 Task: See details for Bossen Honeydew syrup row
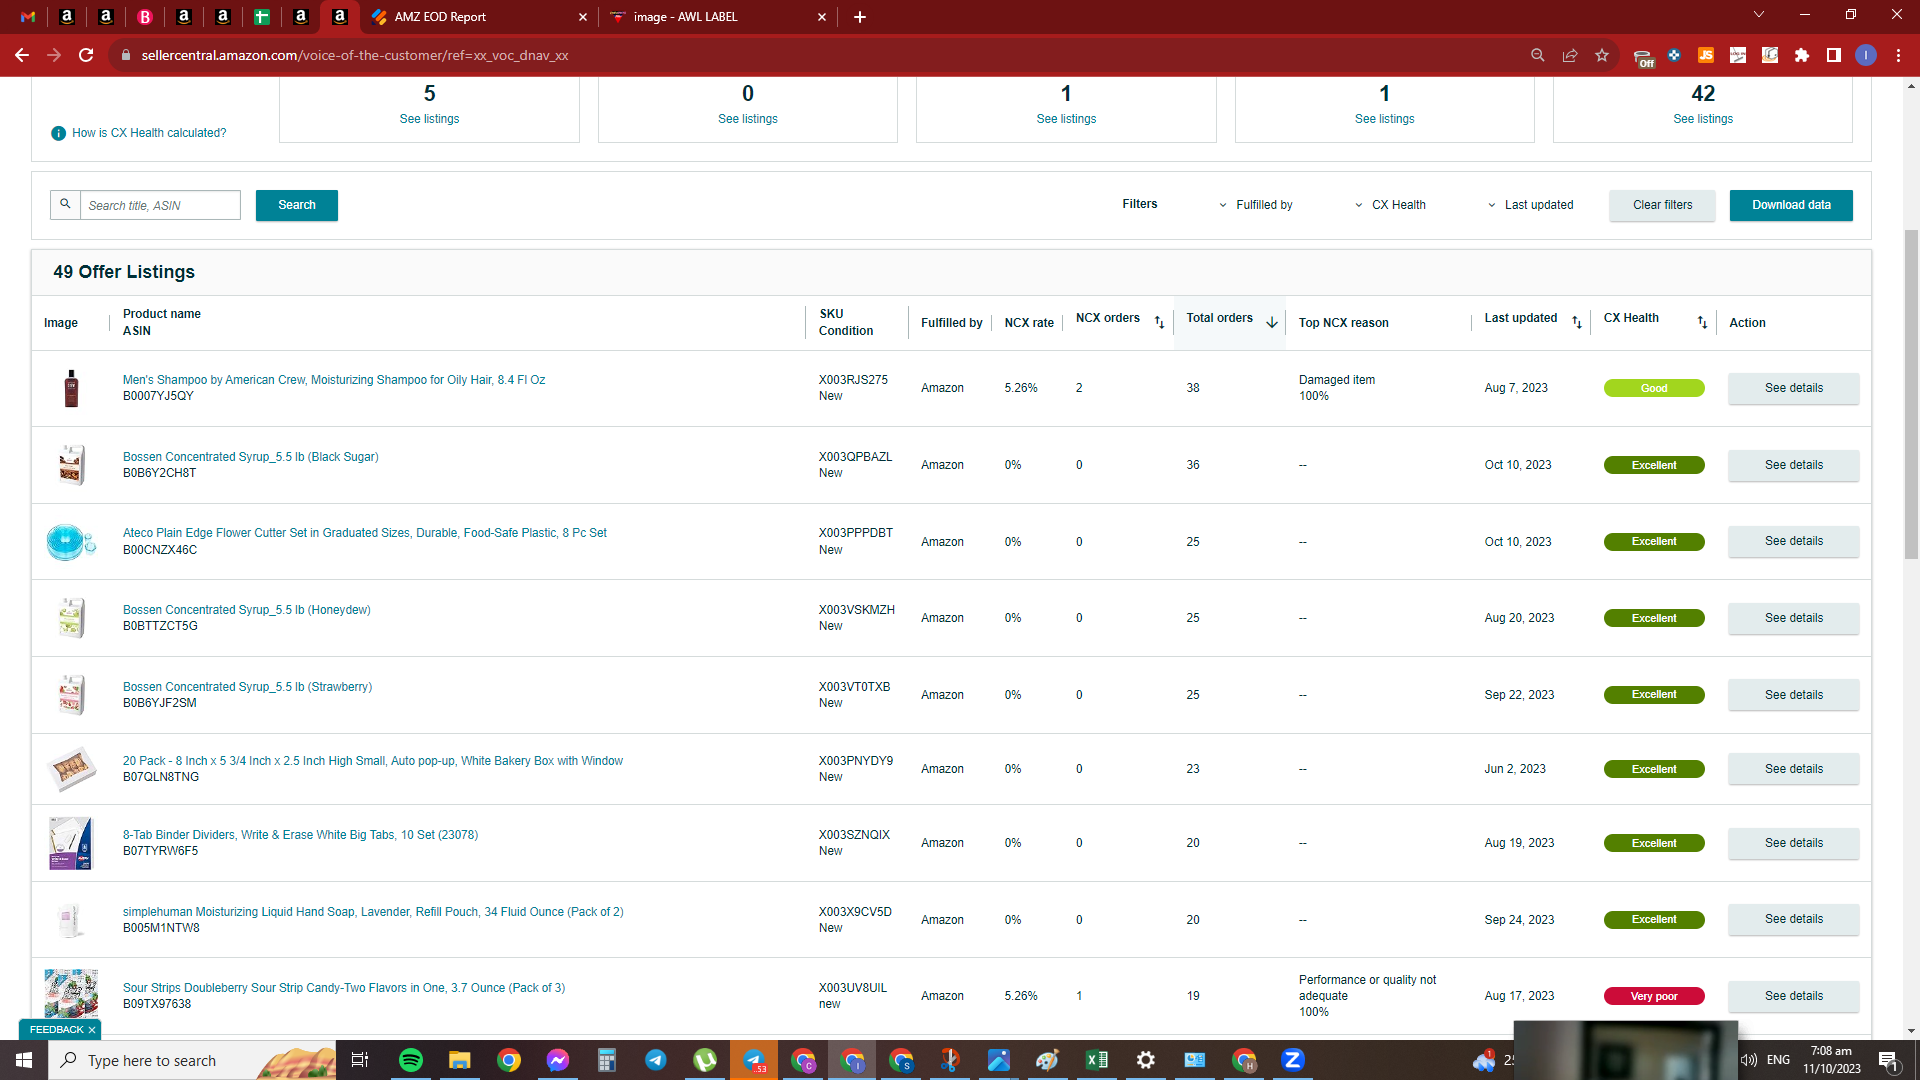[1793, 618]
